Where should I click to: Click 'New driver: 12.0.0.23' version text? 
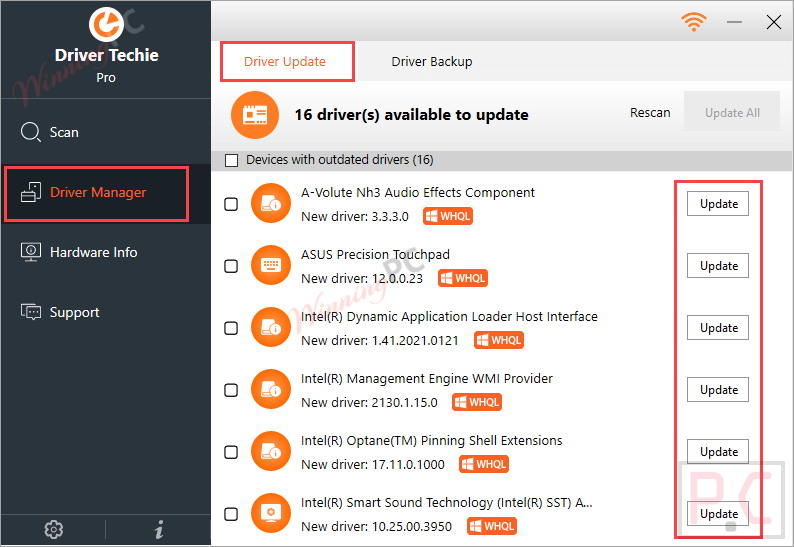click(362, 279)
